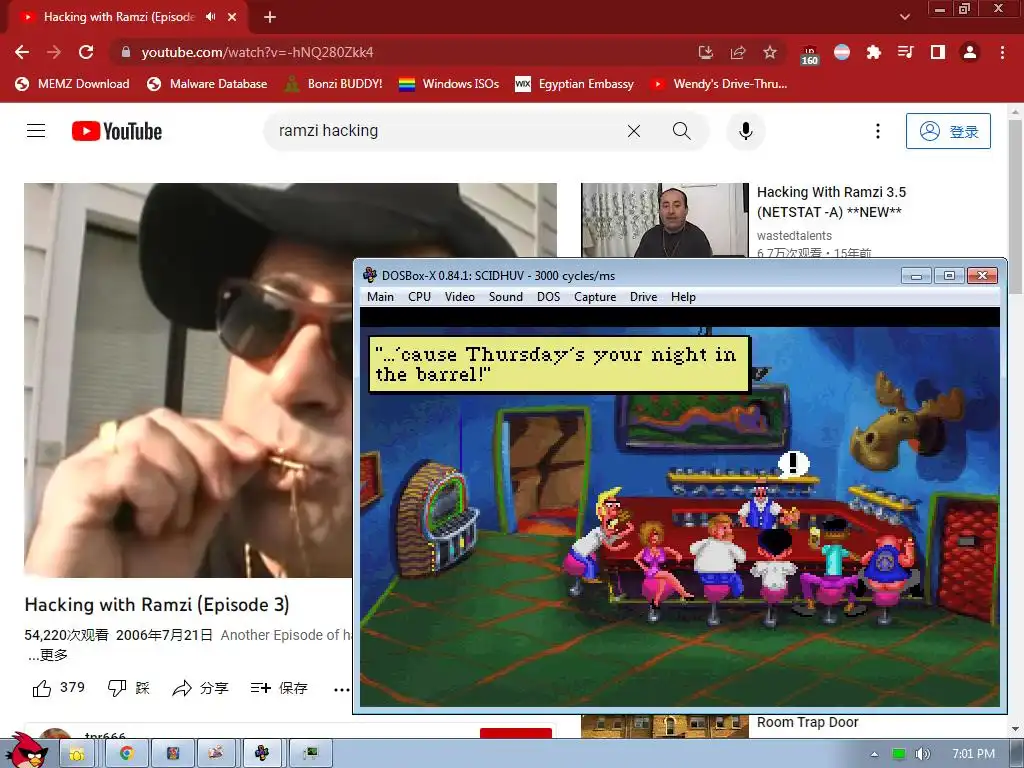This screenshot has height=768, width=1024.
Task: Open YouTube hamburger guide menu
Action: [x=36, y=131]
